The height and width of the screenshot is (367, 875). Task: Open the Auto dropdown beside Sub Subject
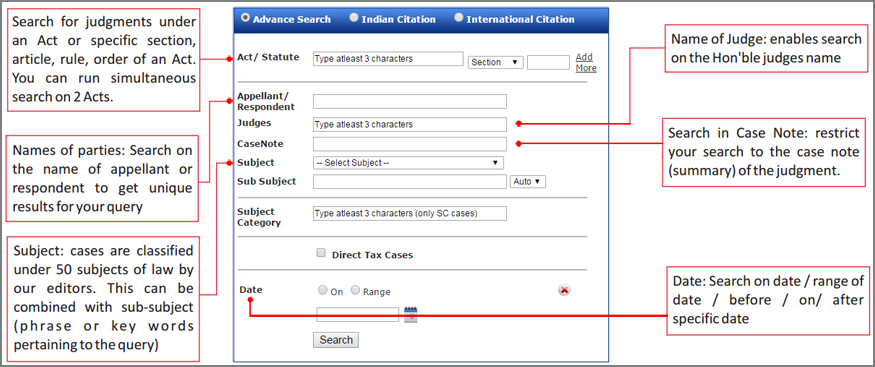point(527,181)
